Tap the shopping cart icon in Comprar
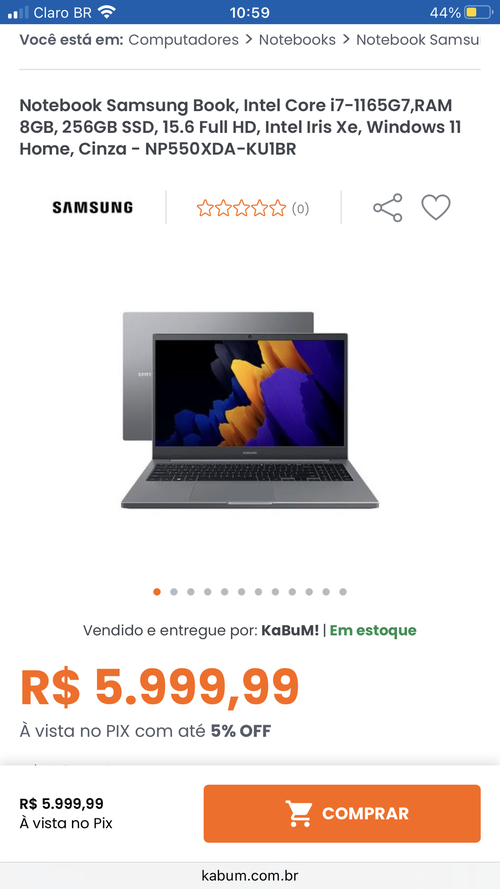 tap(298, 814)
